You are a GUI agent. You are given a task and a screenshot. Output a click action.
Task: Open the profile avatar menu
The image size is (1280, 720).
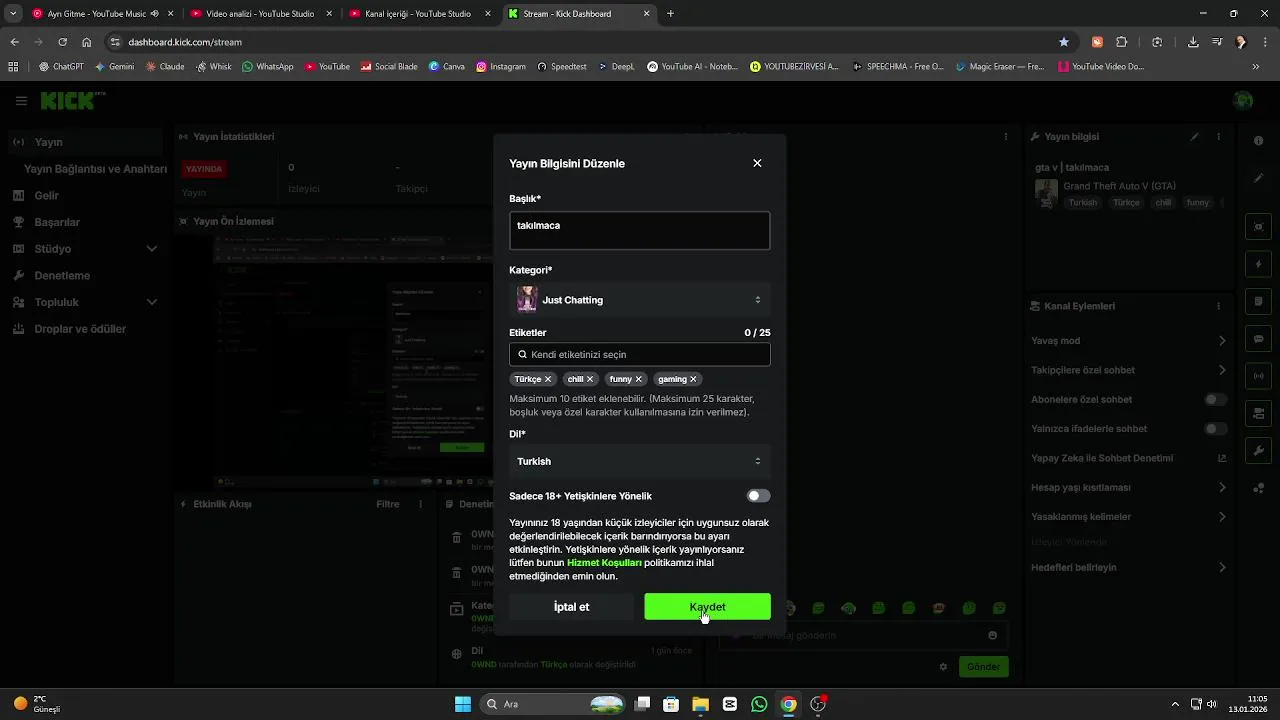coord(1243,100)
